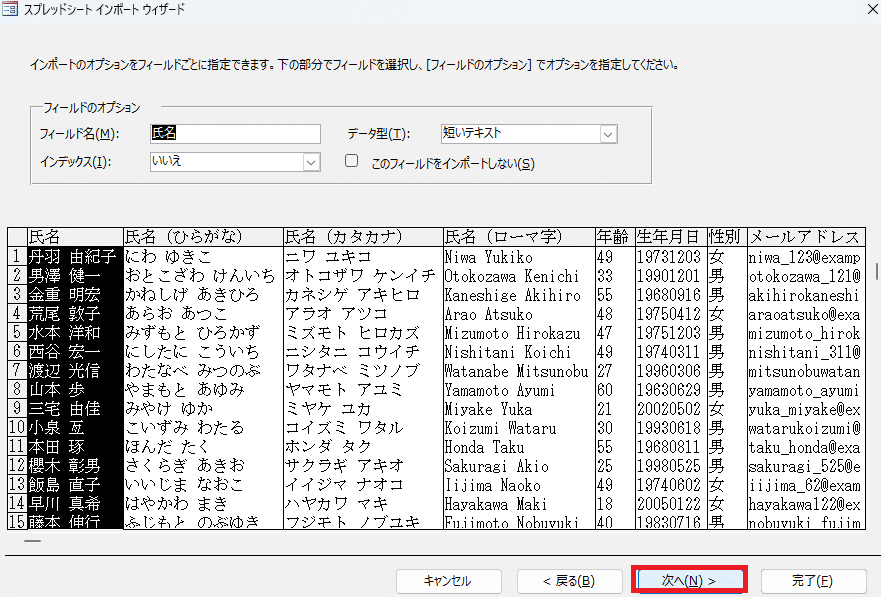This screenshot has height=597, width=881.
Task: Click cell アラオ アツコ
Action: pos(363,313)
